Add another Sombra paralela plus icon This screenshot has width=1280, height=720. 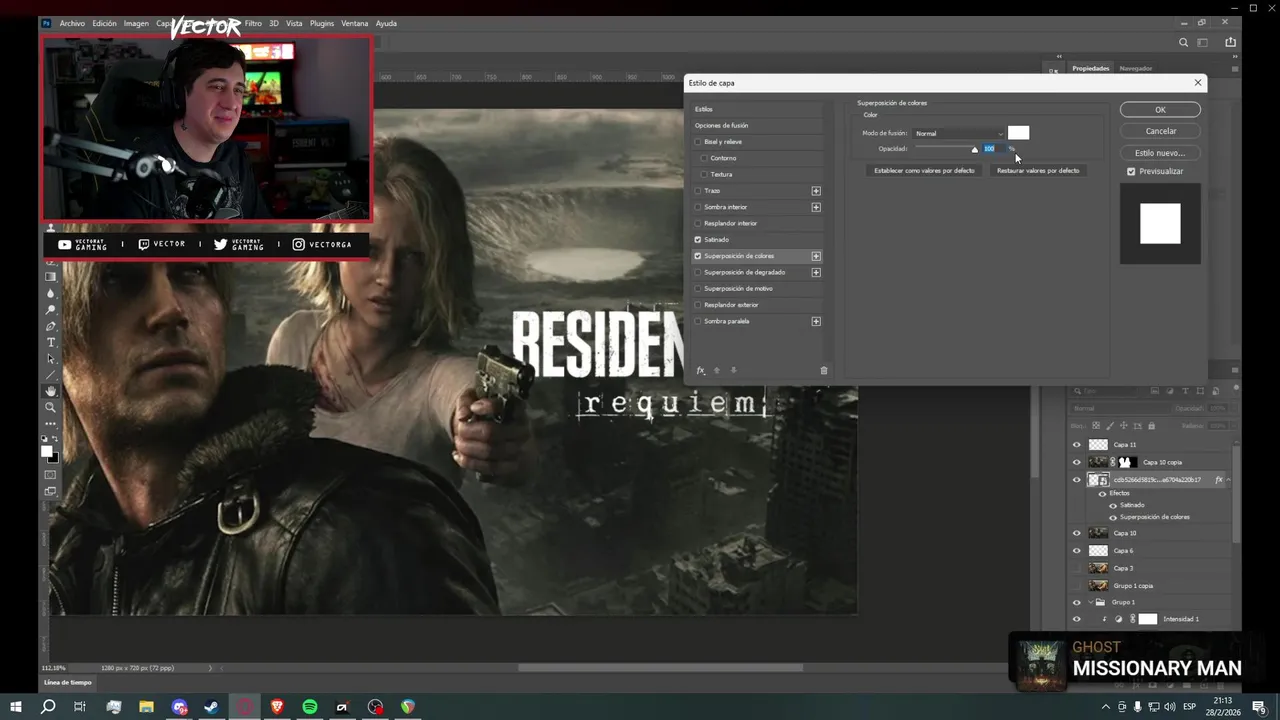816,321
